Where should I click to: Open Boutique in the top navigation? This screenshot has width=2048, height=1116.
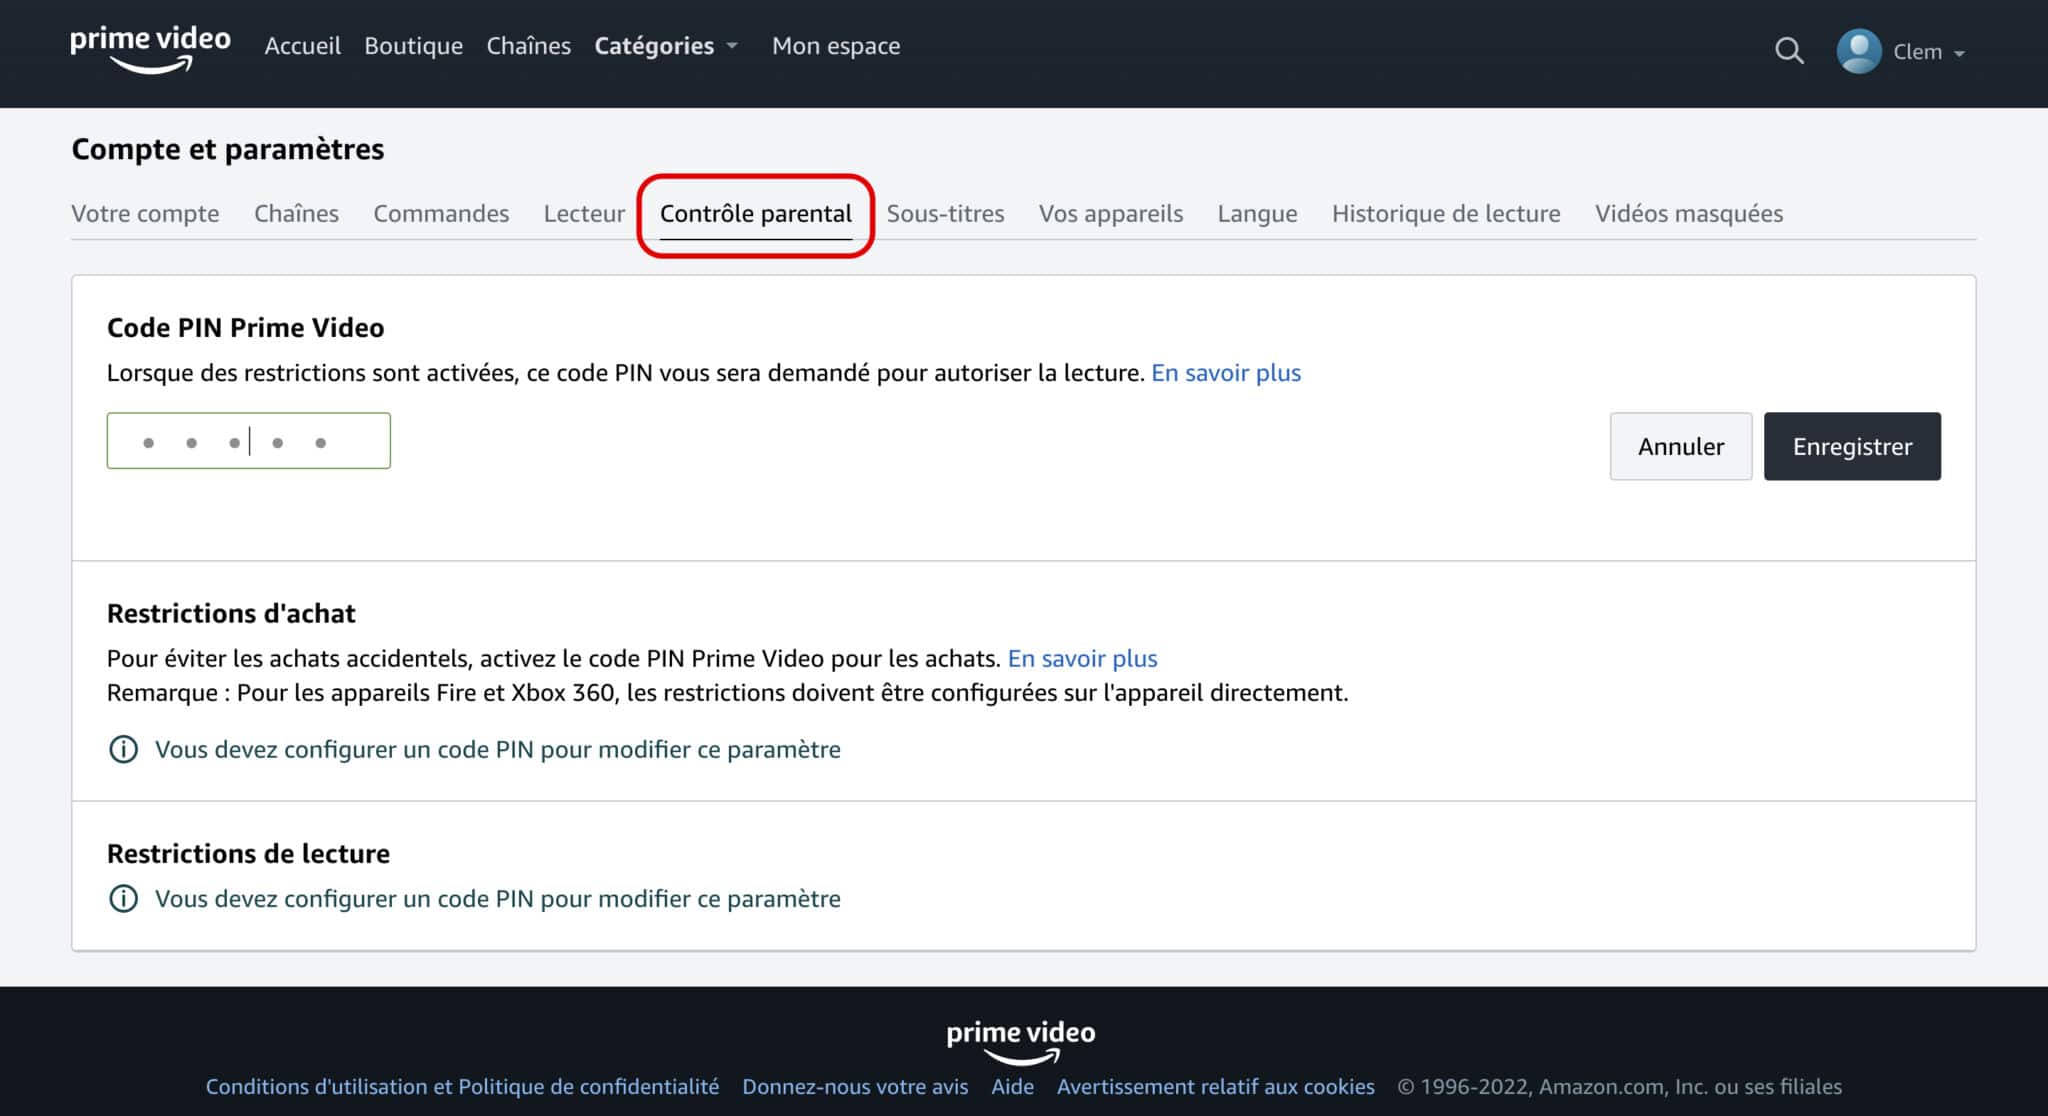click(x=413, y=46)
